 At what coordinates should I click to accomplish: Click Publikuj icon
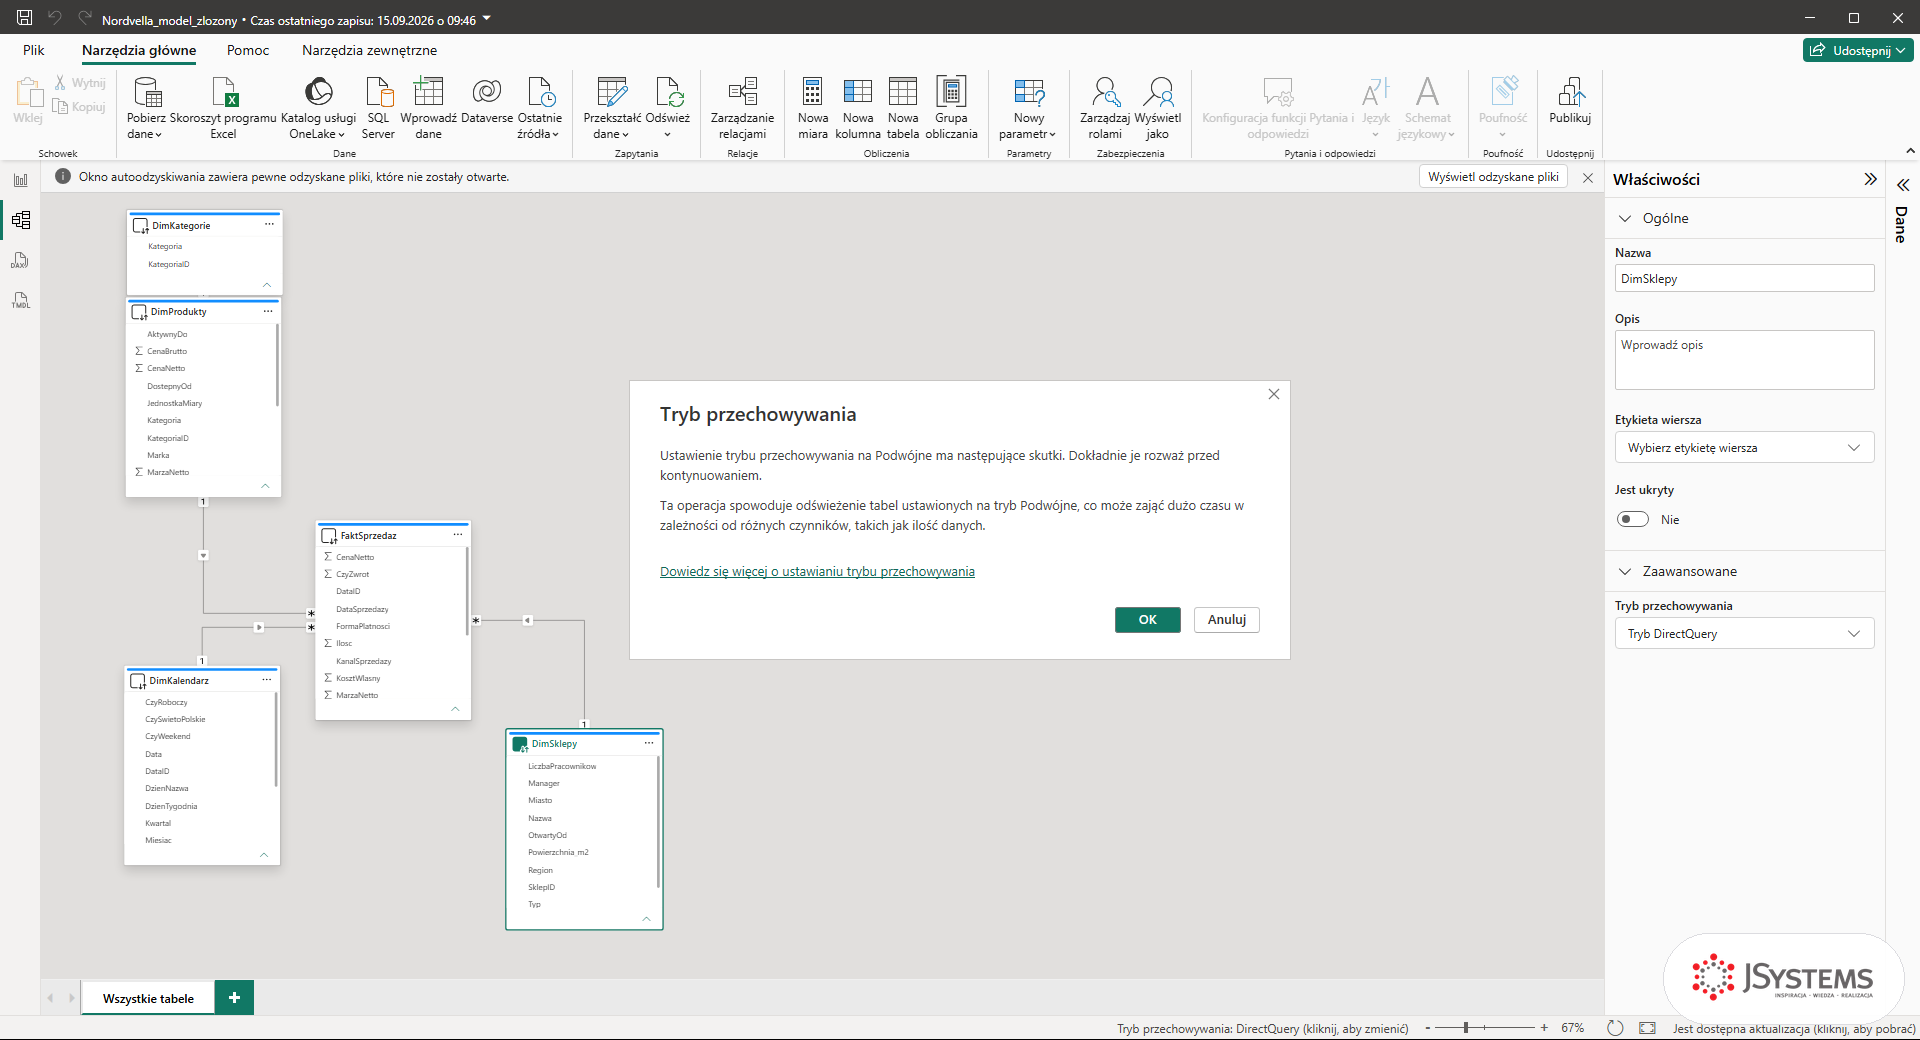pos(1570,93)
